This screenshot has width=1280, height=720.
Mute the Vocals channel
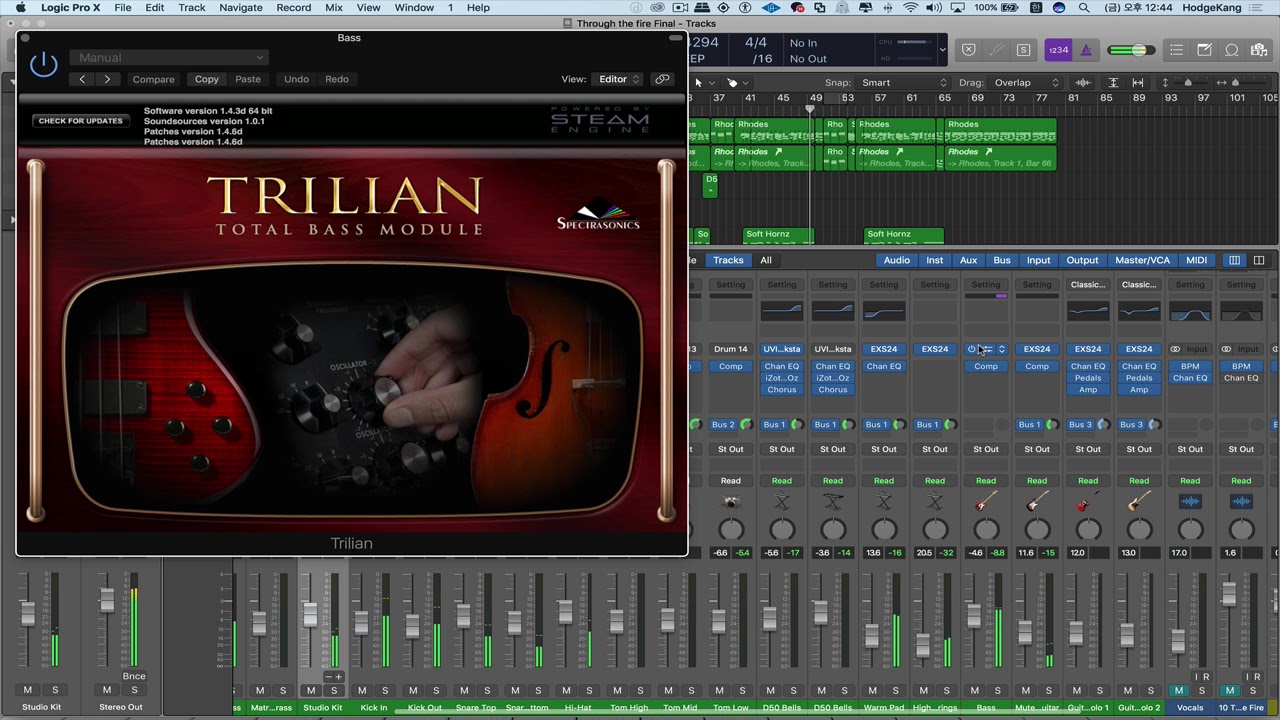1179,690
